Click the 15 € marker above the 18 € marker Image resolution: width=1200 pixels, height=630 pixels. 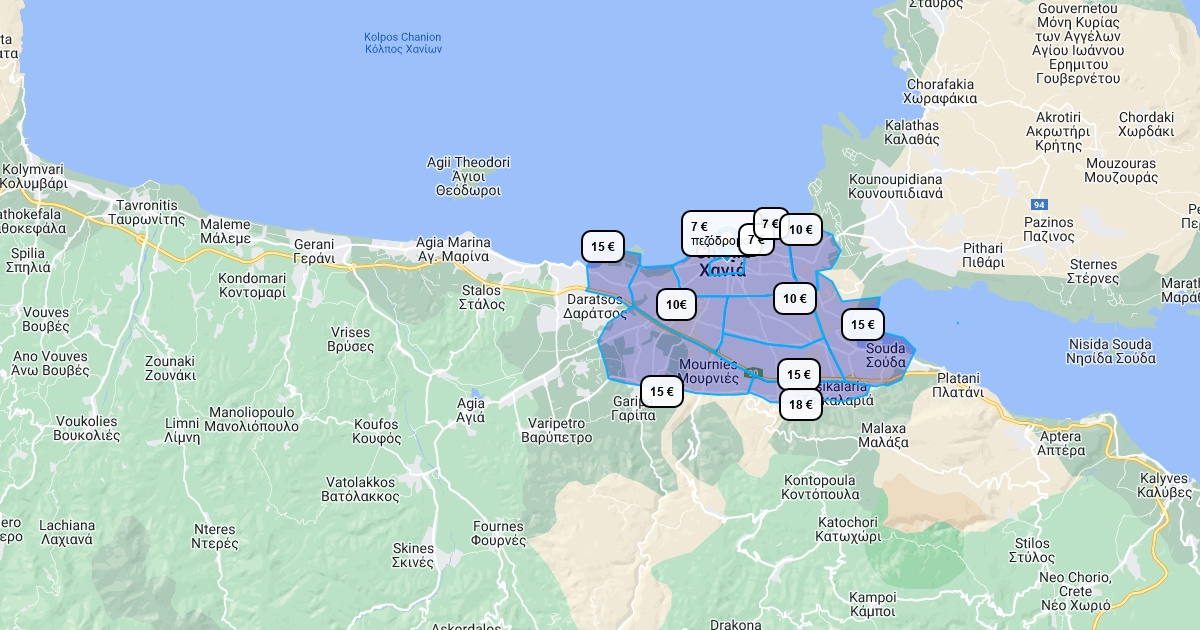pos(798,375)
